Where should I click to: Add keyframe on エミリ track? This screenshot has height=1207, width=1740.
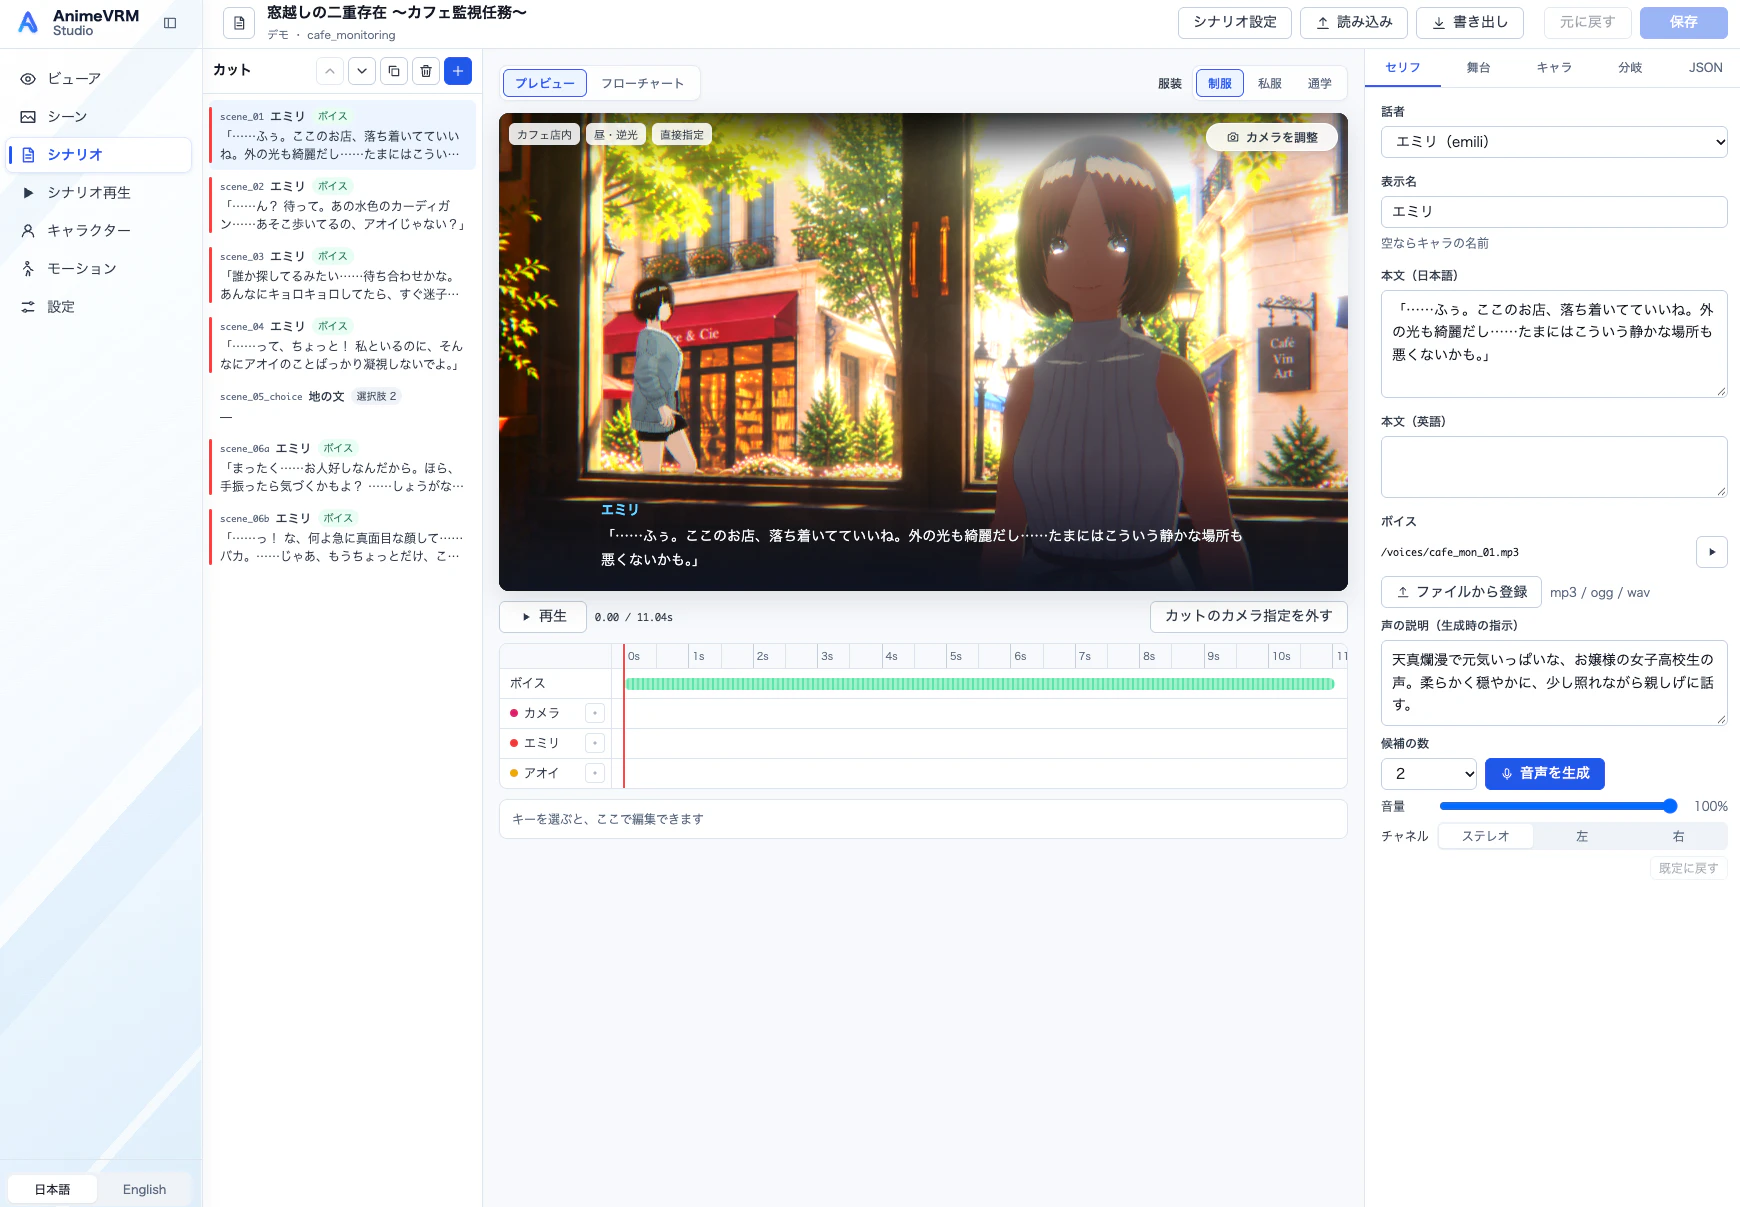(x=595, y=743)
